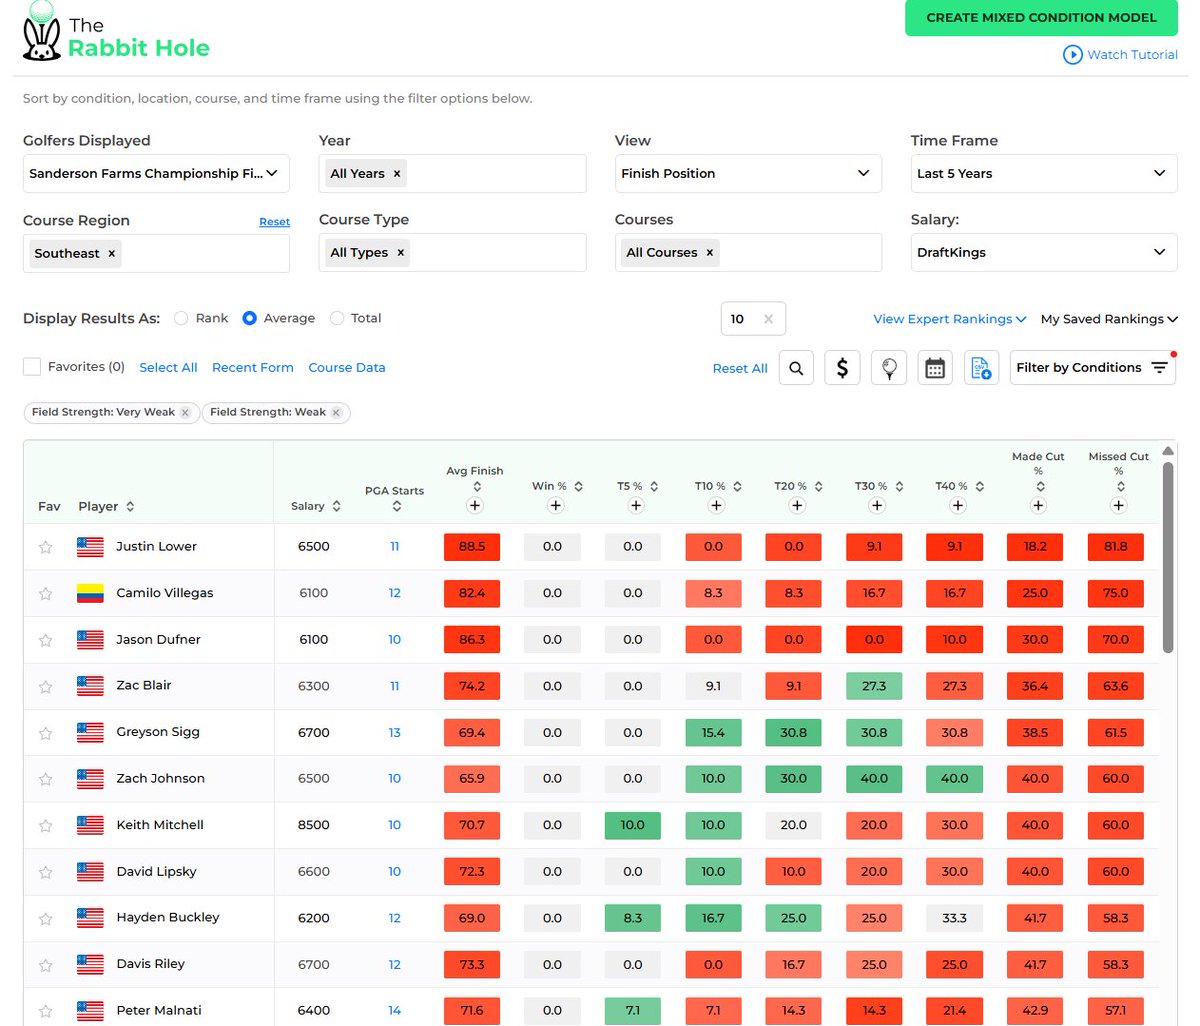Select the Rank radio button

(181, 318)
